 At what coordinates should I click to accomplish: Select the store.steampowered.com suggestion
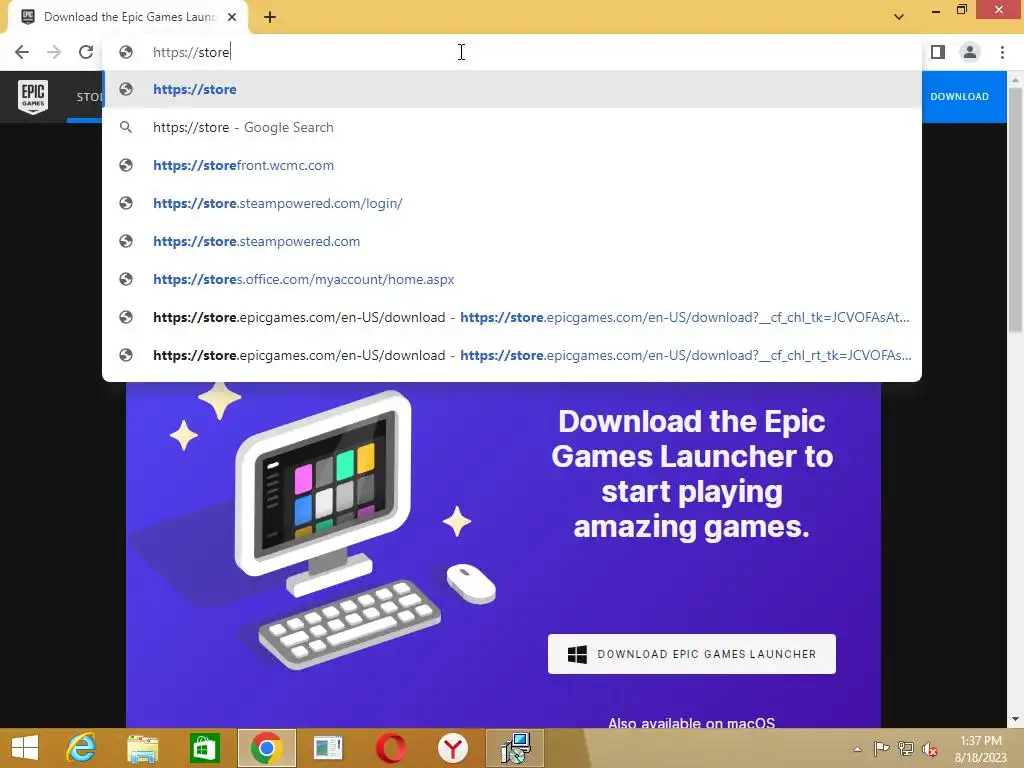tap(512, 241)
